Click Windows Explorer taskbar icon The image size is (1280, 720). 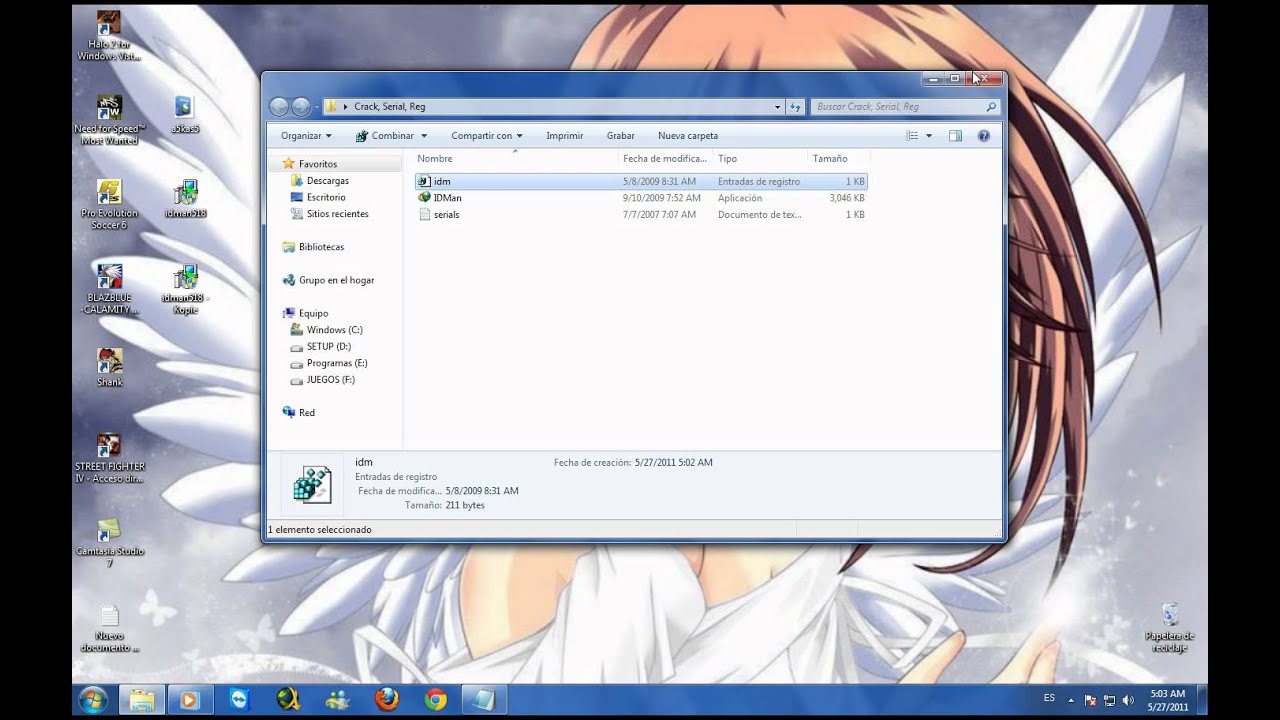[x=142, y=699]
